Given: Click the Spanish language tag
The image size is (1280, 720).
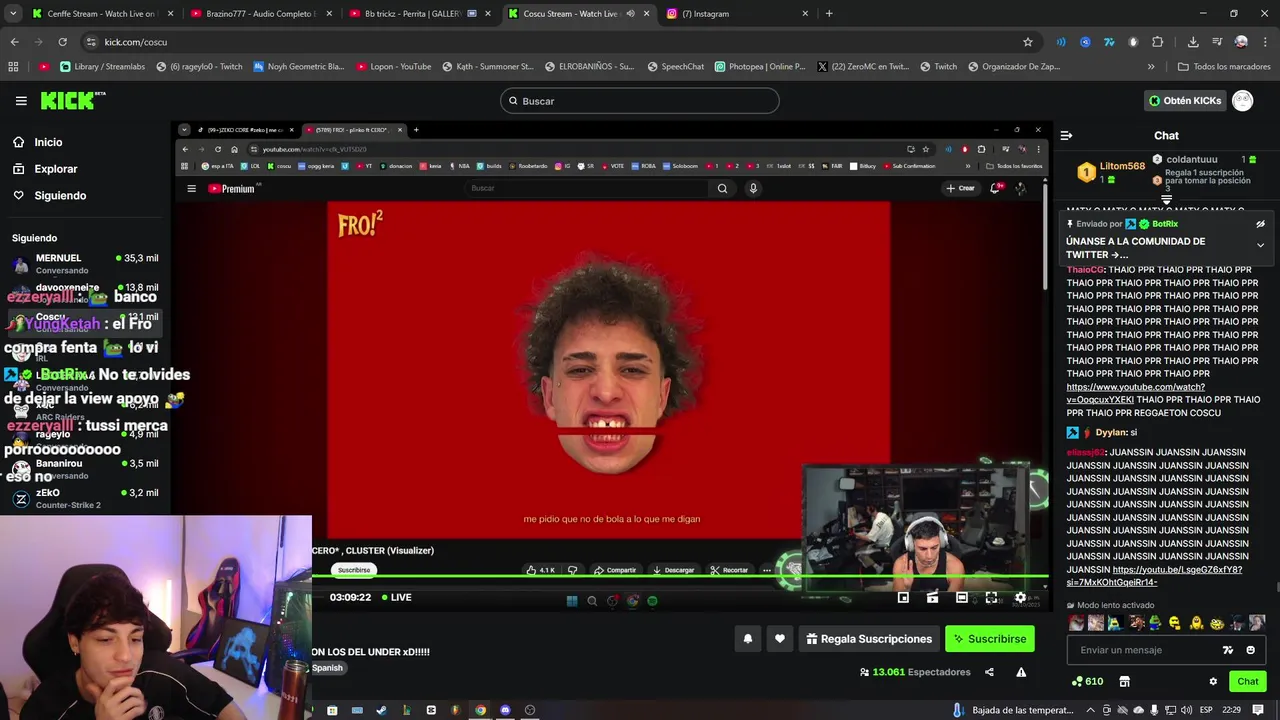Looking at the screenshot, I should [327, 668].
